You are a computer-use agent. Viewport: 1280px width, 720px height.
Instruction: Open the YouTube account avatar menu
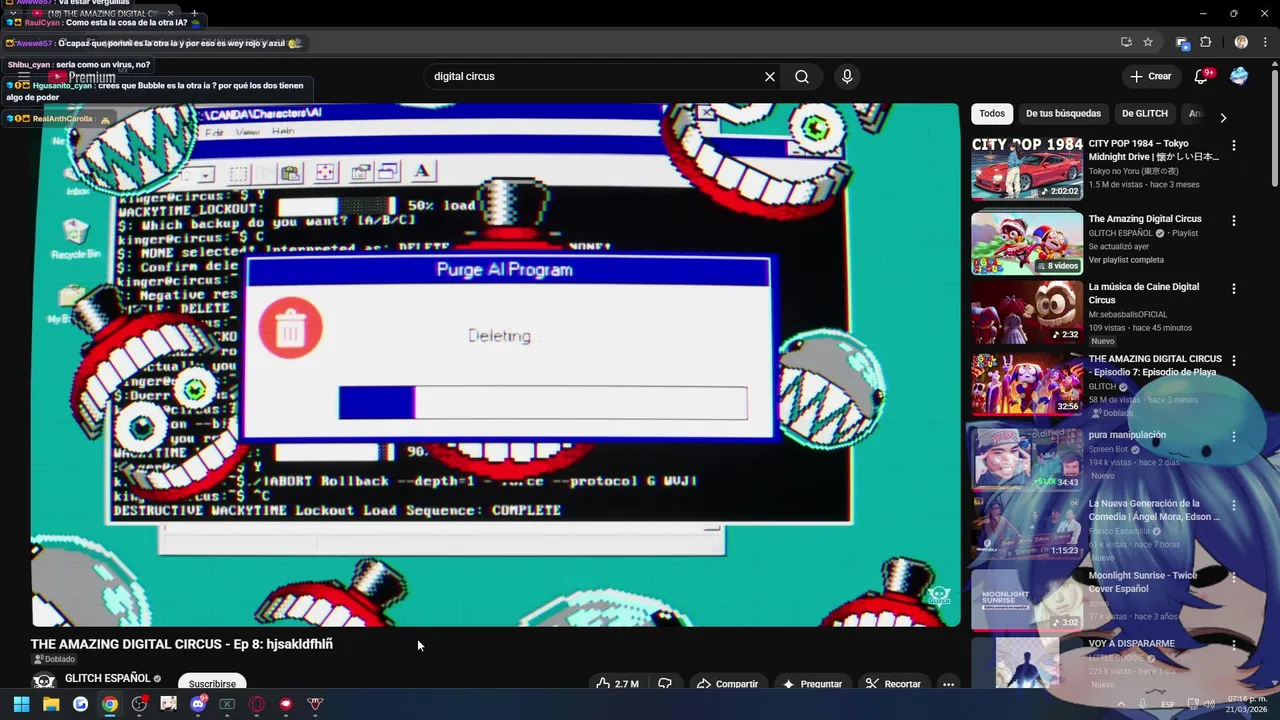click(1239, 76)
